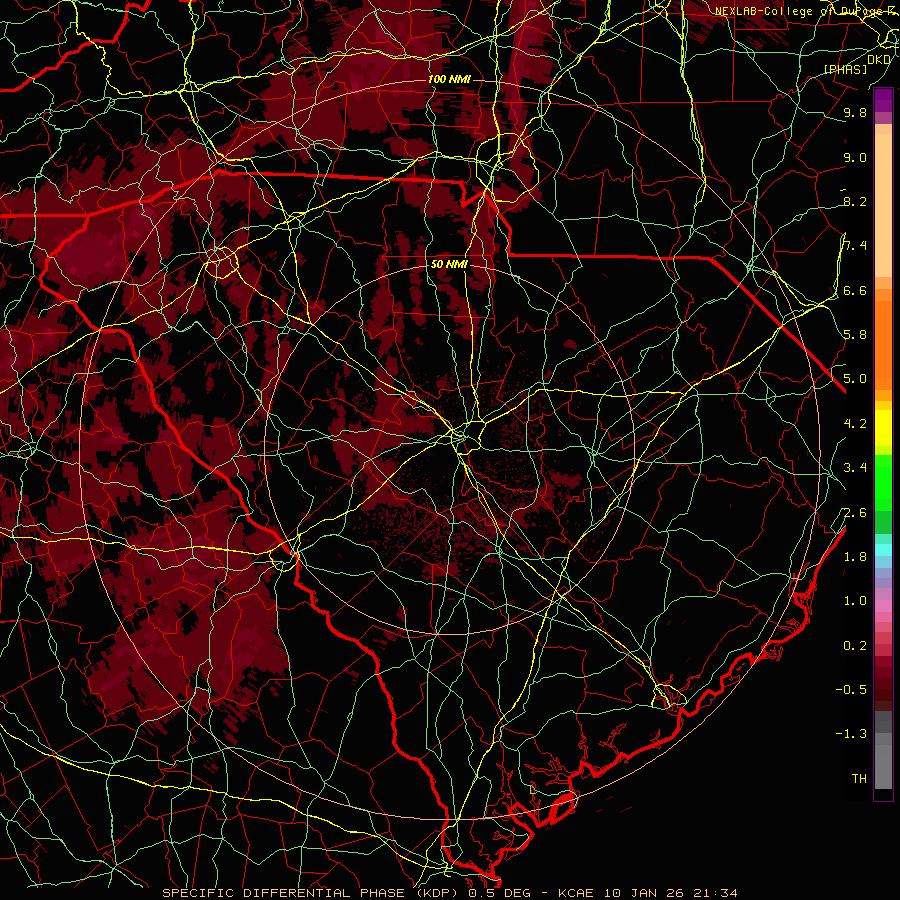900x900 pixels.
Task: Pick the purple band atop the color scale
Action: point(883,100)
